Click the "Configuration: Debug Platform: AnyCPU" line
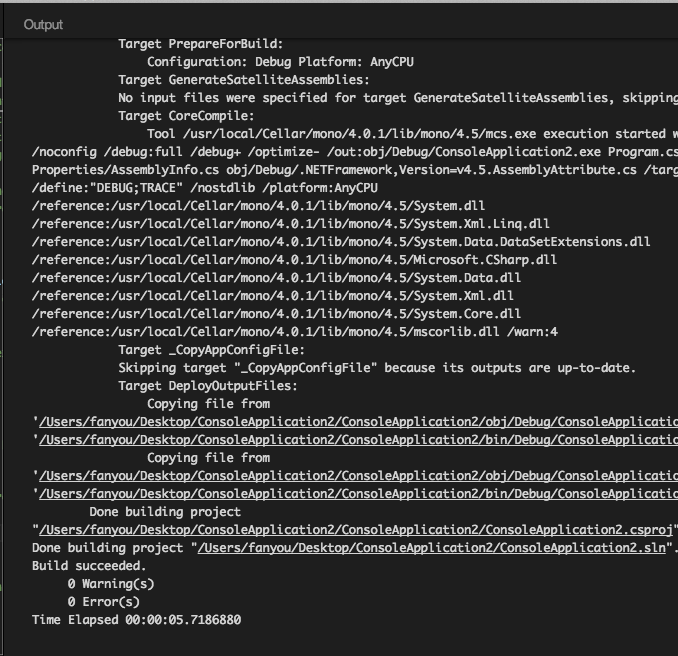The image size is (678, 656). [x=280, y=61]
